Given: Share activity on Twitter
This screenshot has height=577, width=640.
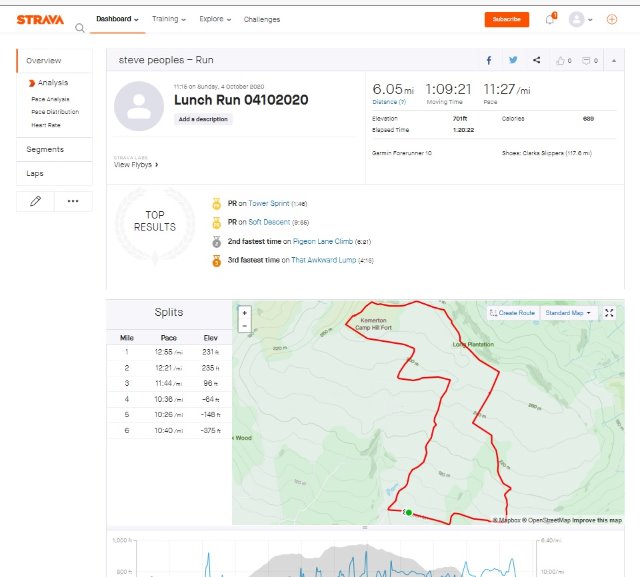Looking at the screenshot, I should coord(513,61).
